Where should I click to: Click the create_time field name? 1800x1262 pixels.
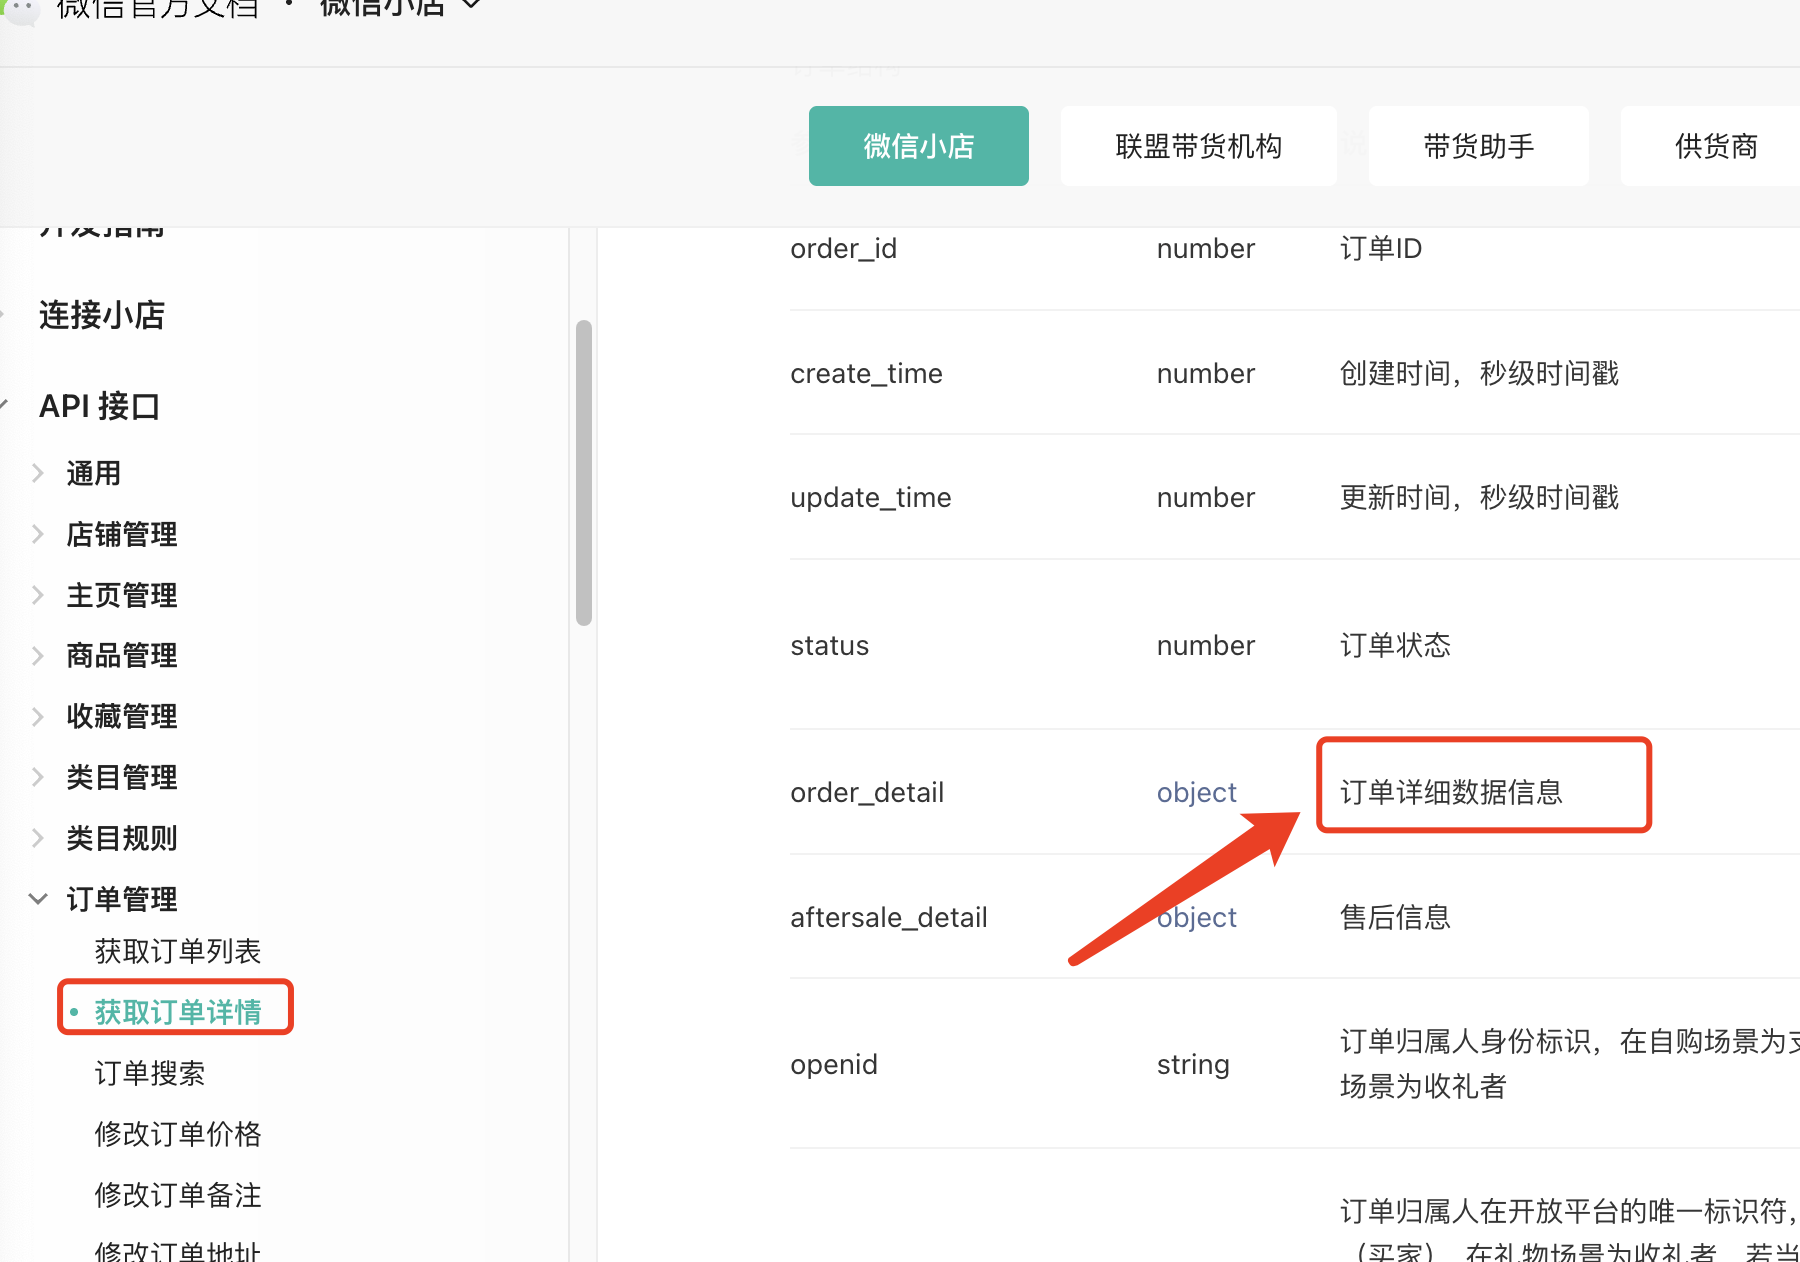point(867,373)
